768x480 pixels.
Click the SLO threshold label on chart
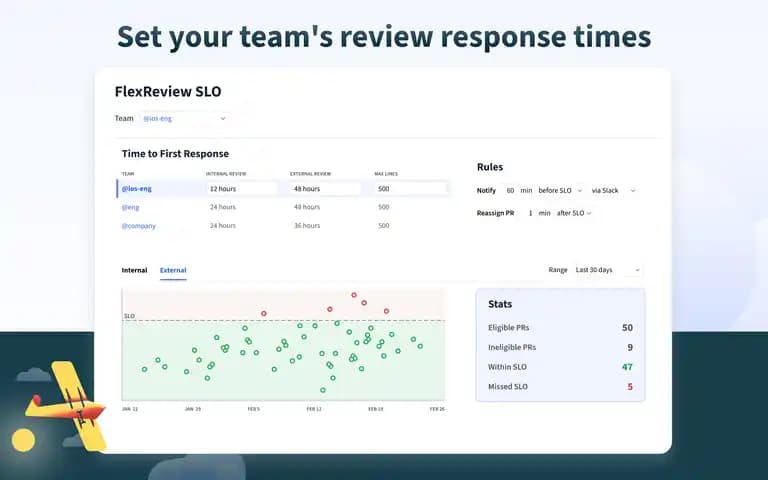coord(129,316)
